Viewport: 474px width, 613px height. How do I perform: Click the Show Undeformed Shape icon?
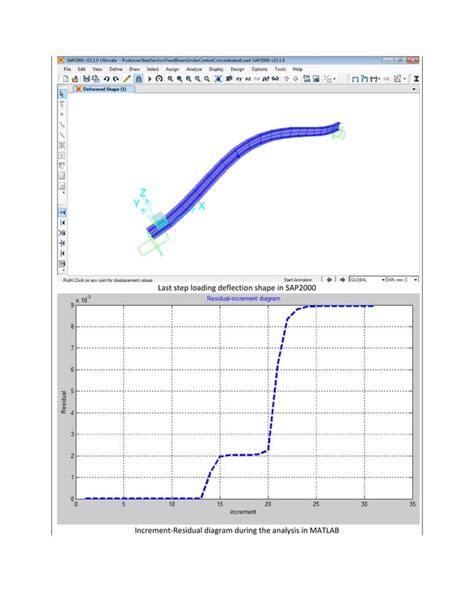point(355,79)
